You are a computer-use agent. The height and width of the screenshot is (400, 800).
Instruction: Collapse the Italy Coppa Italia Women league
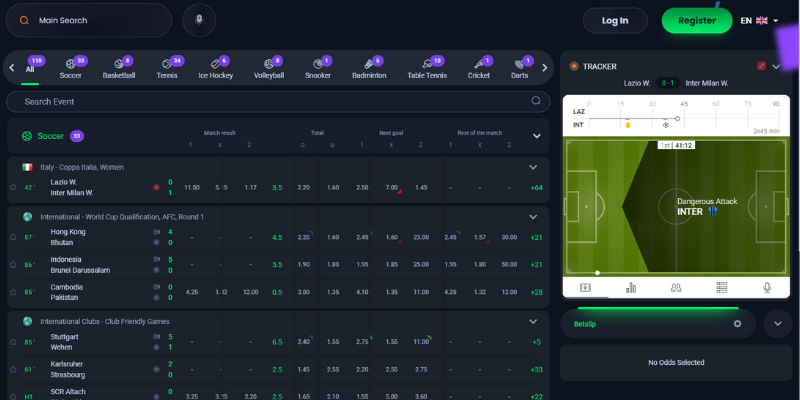tap(533, 167)
